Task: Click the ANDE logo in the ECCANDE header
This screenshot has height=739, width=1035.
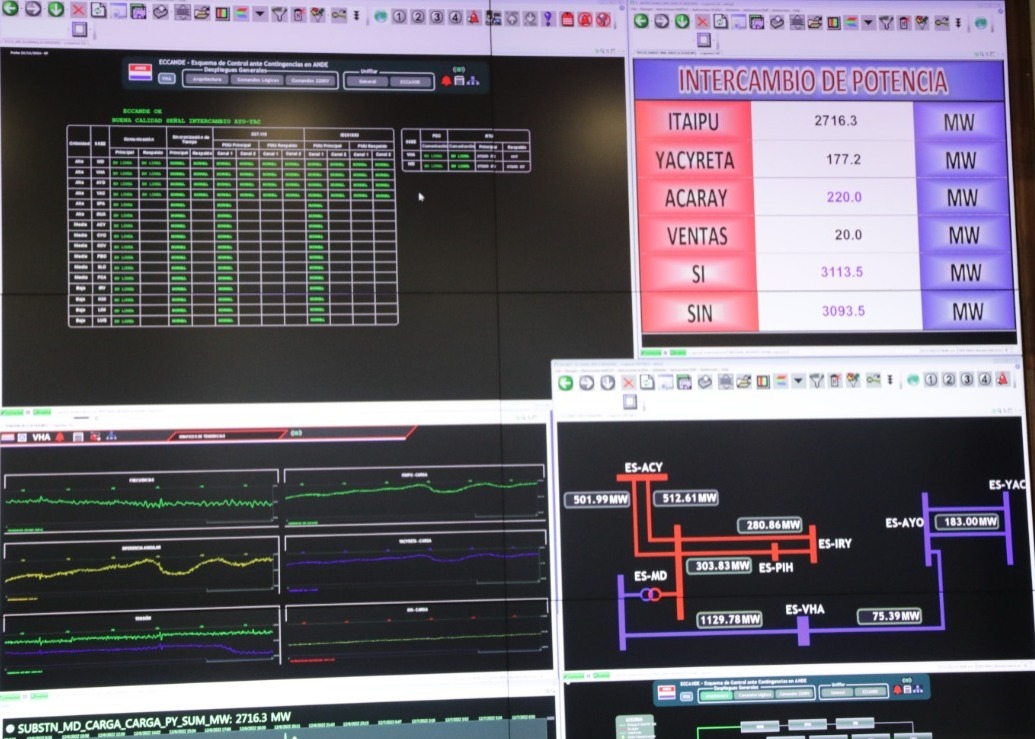Action: 140,72
